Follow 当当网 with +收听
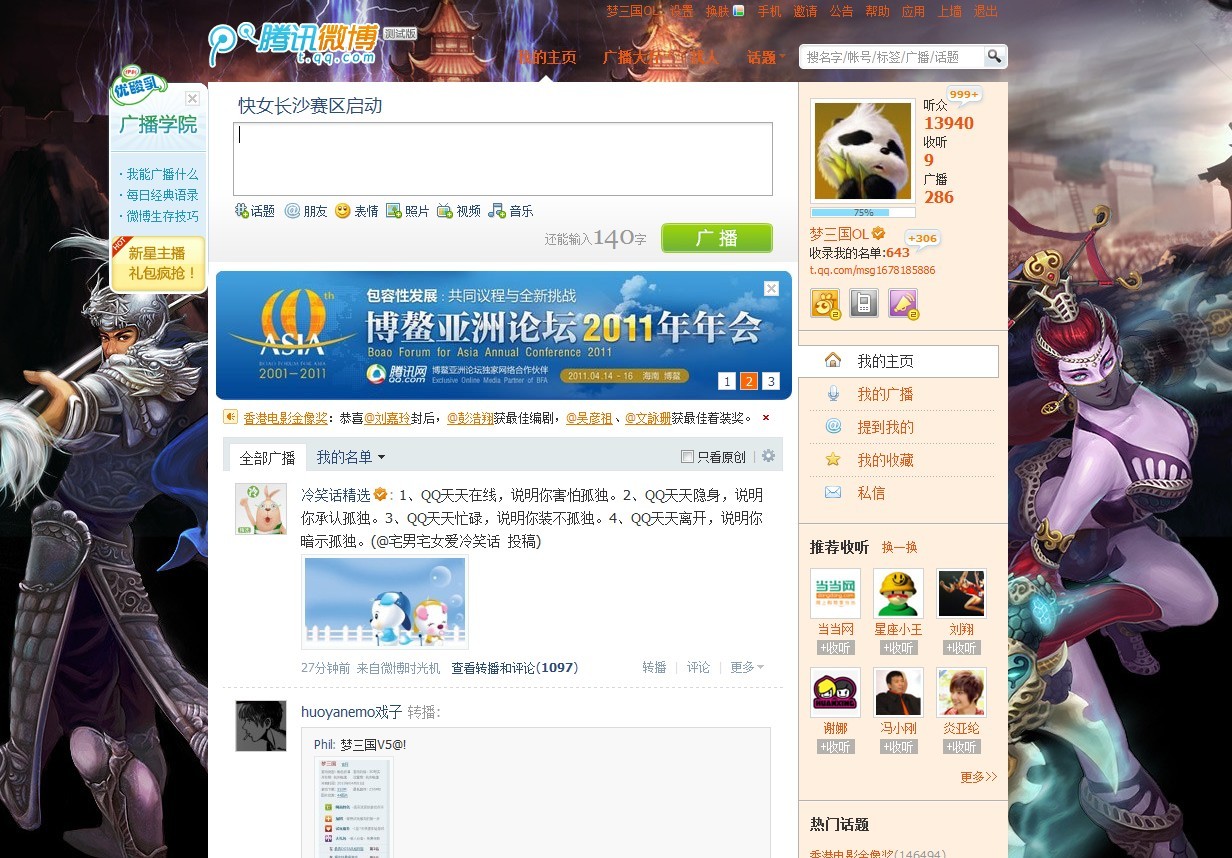Screen dimensions: 1232x858 tap(835, 648)
